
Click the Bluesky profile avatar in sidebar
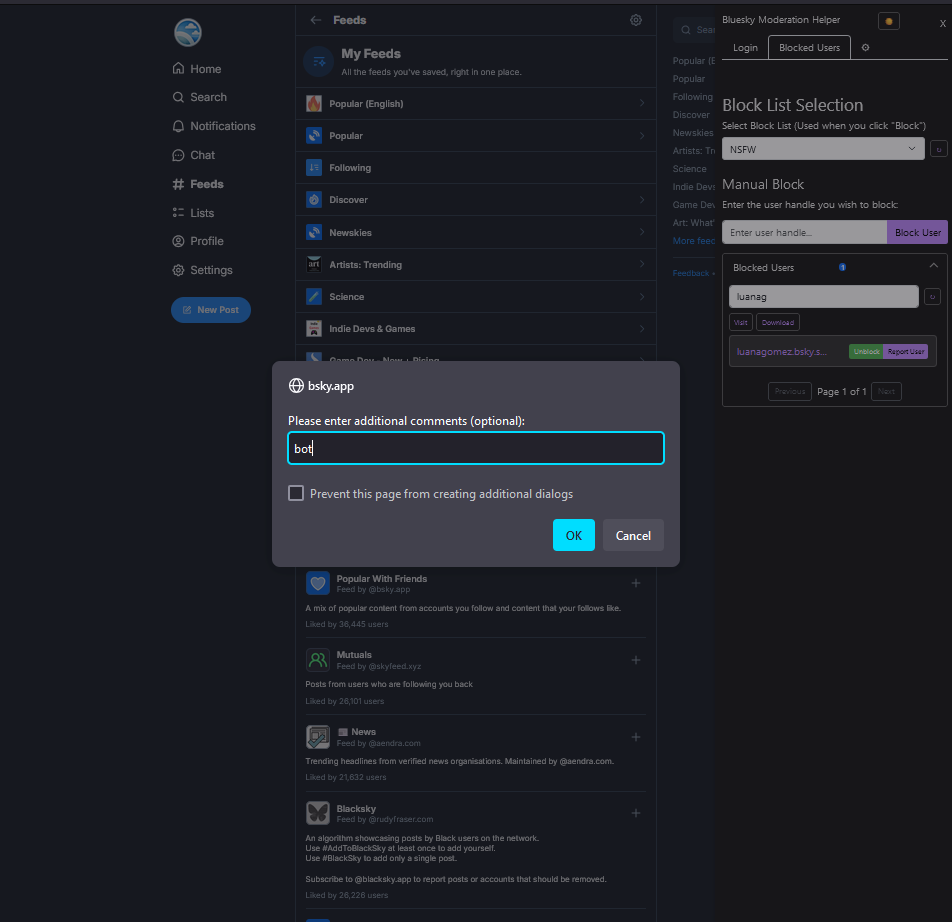[188, 33]
